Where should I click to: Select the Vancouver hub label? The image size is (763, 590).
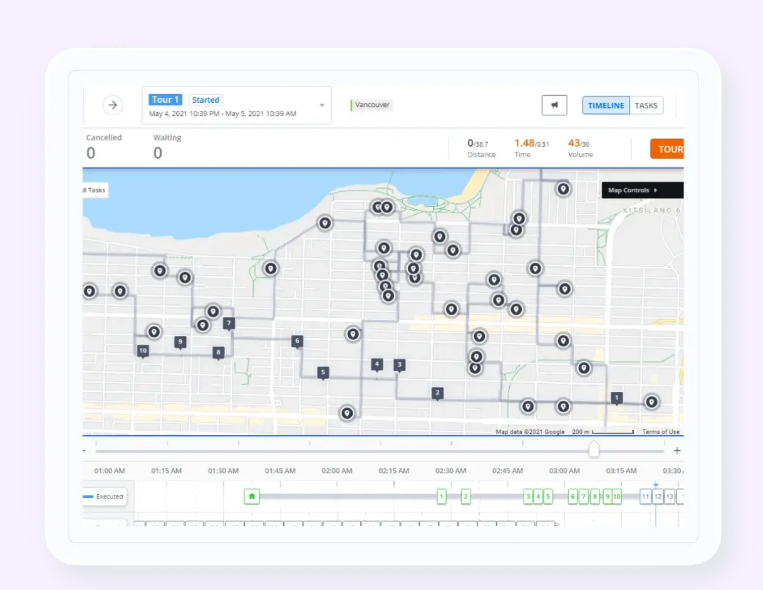[x=372, y=105]
